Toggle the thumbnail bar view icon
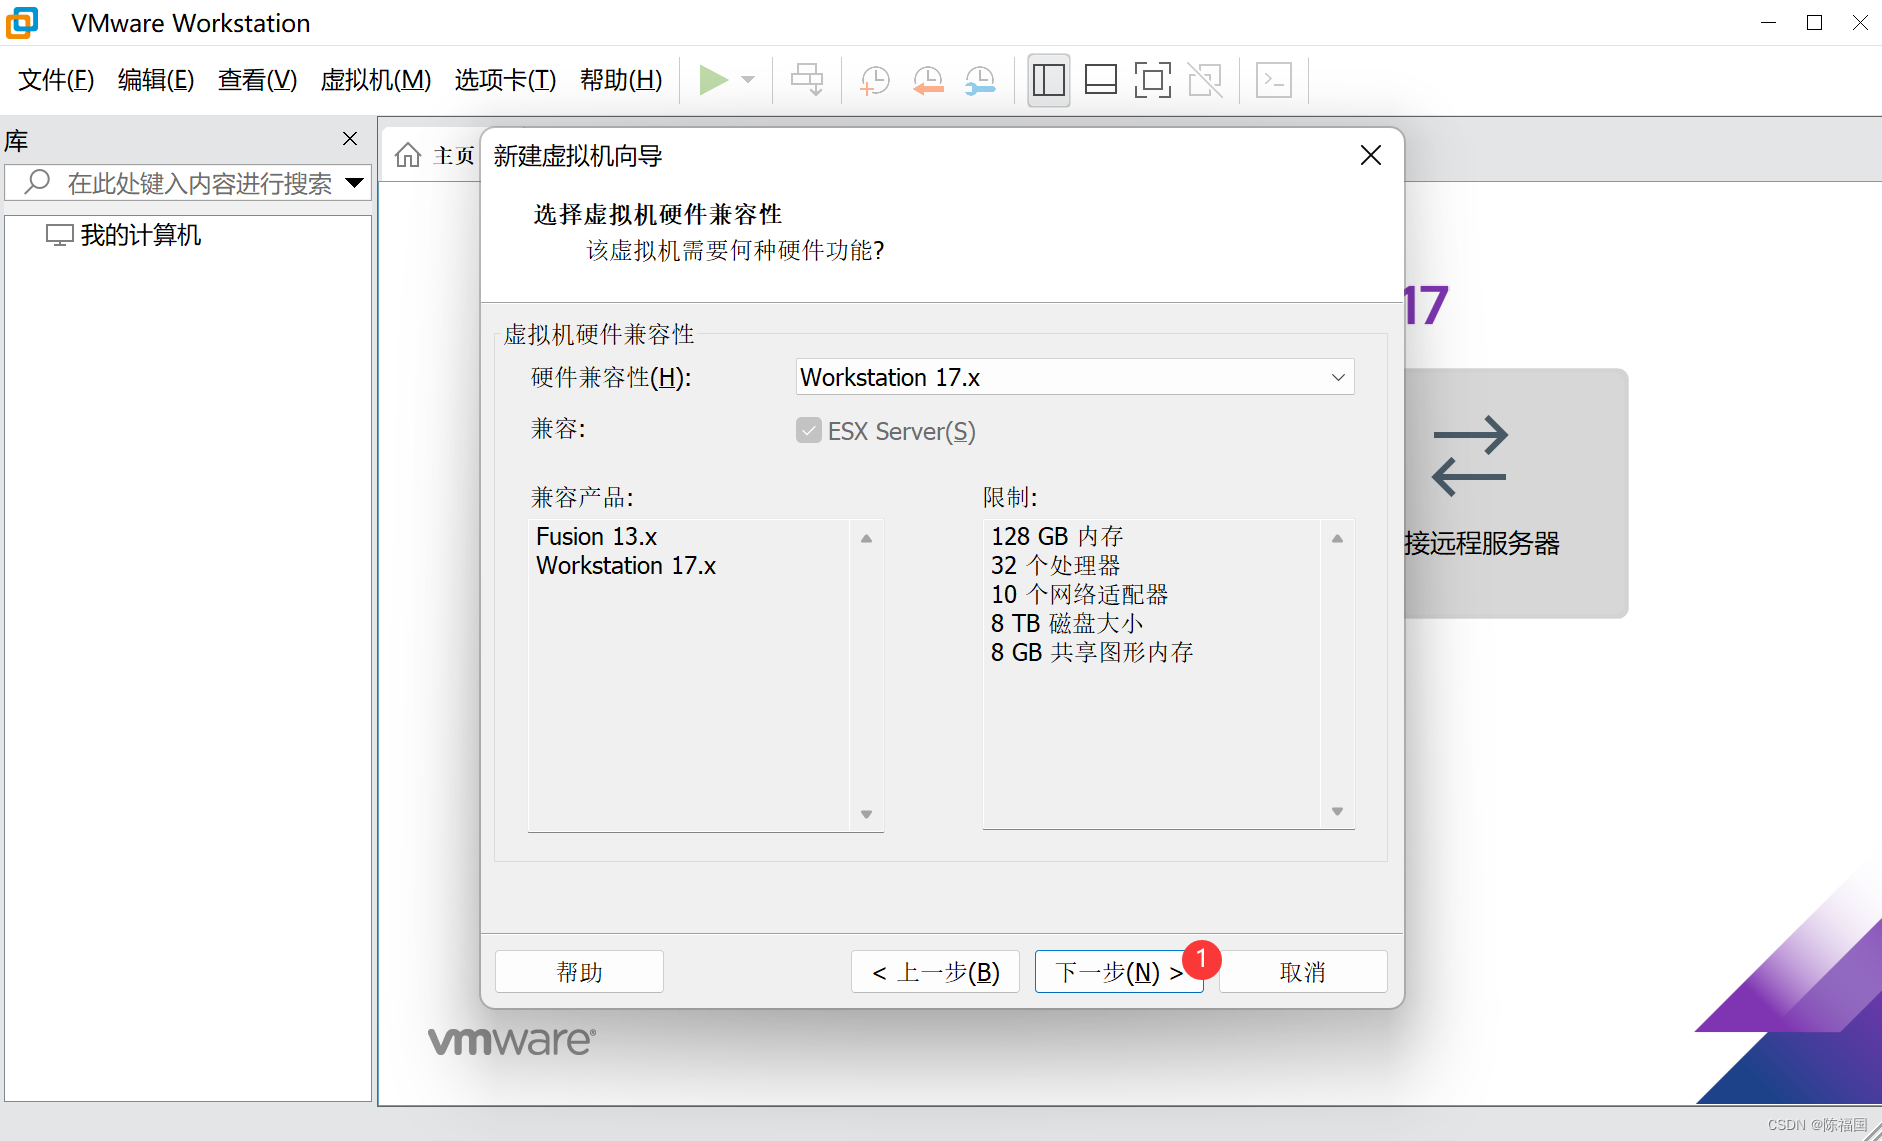Image resolution: width=1882 pixels, height=1141 pixels. click(1100, 80)
